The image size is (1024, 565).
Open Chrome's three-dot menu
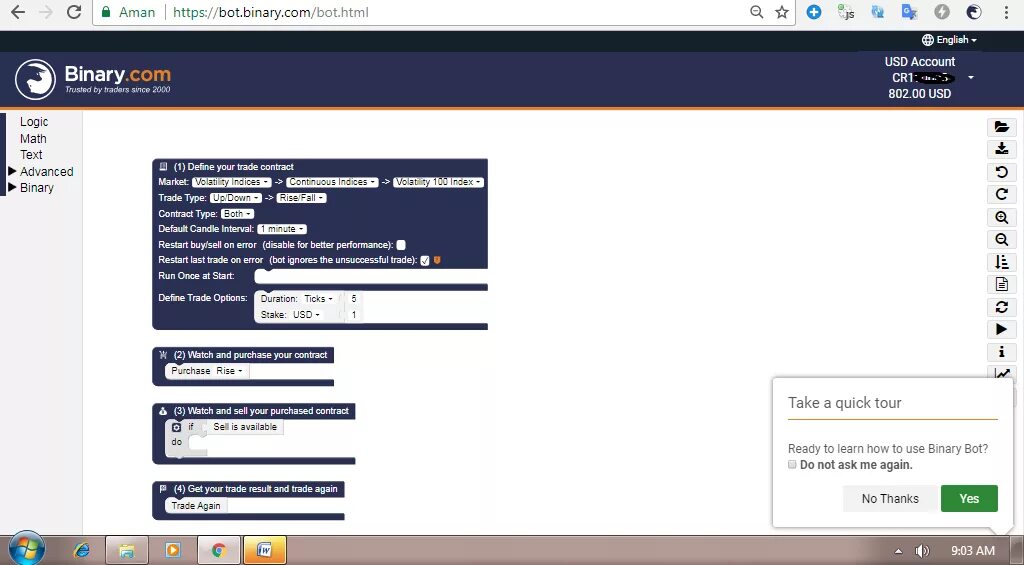[x=1006, y=12]
